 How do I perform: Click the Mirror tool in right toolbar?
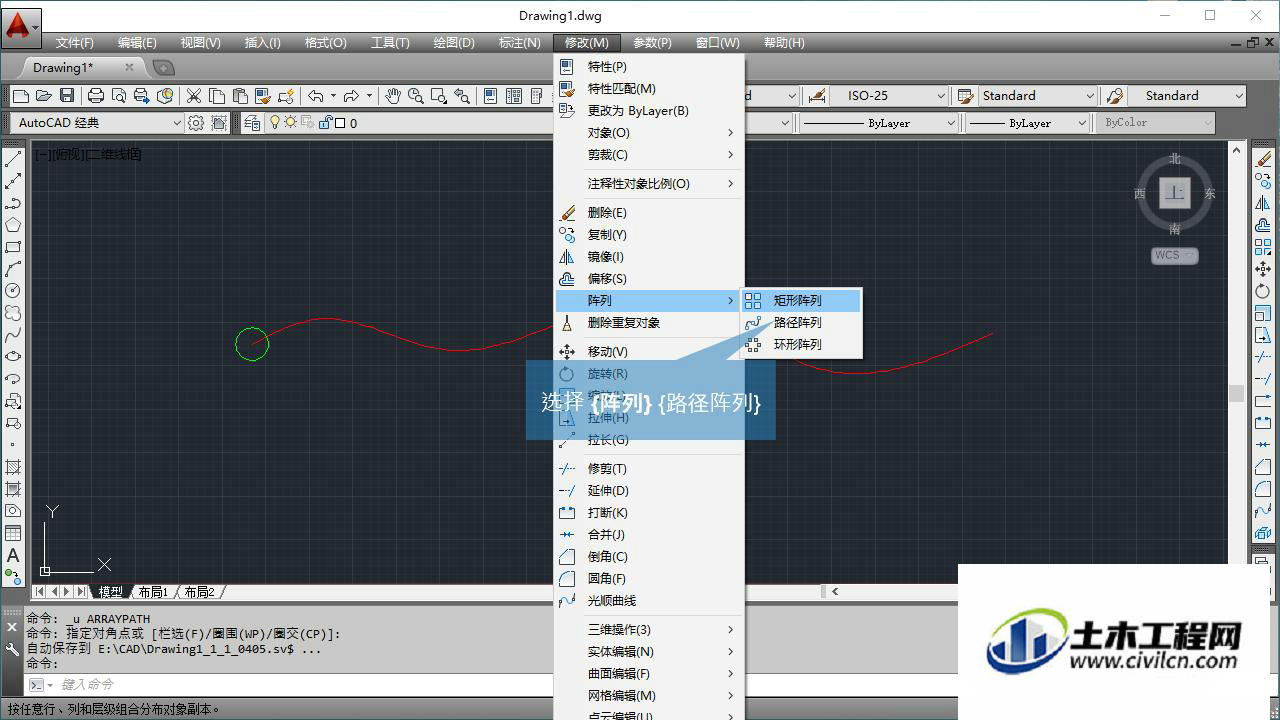pos(1263,203)
